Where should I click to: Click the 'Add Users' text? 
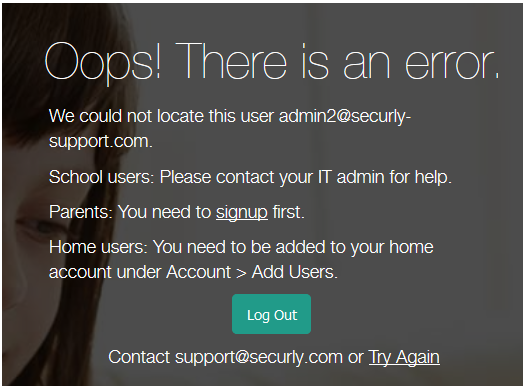(x=294, y=272)
